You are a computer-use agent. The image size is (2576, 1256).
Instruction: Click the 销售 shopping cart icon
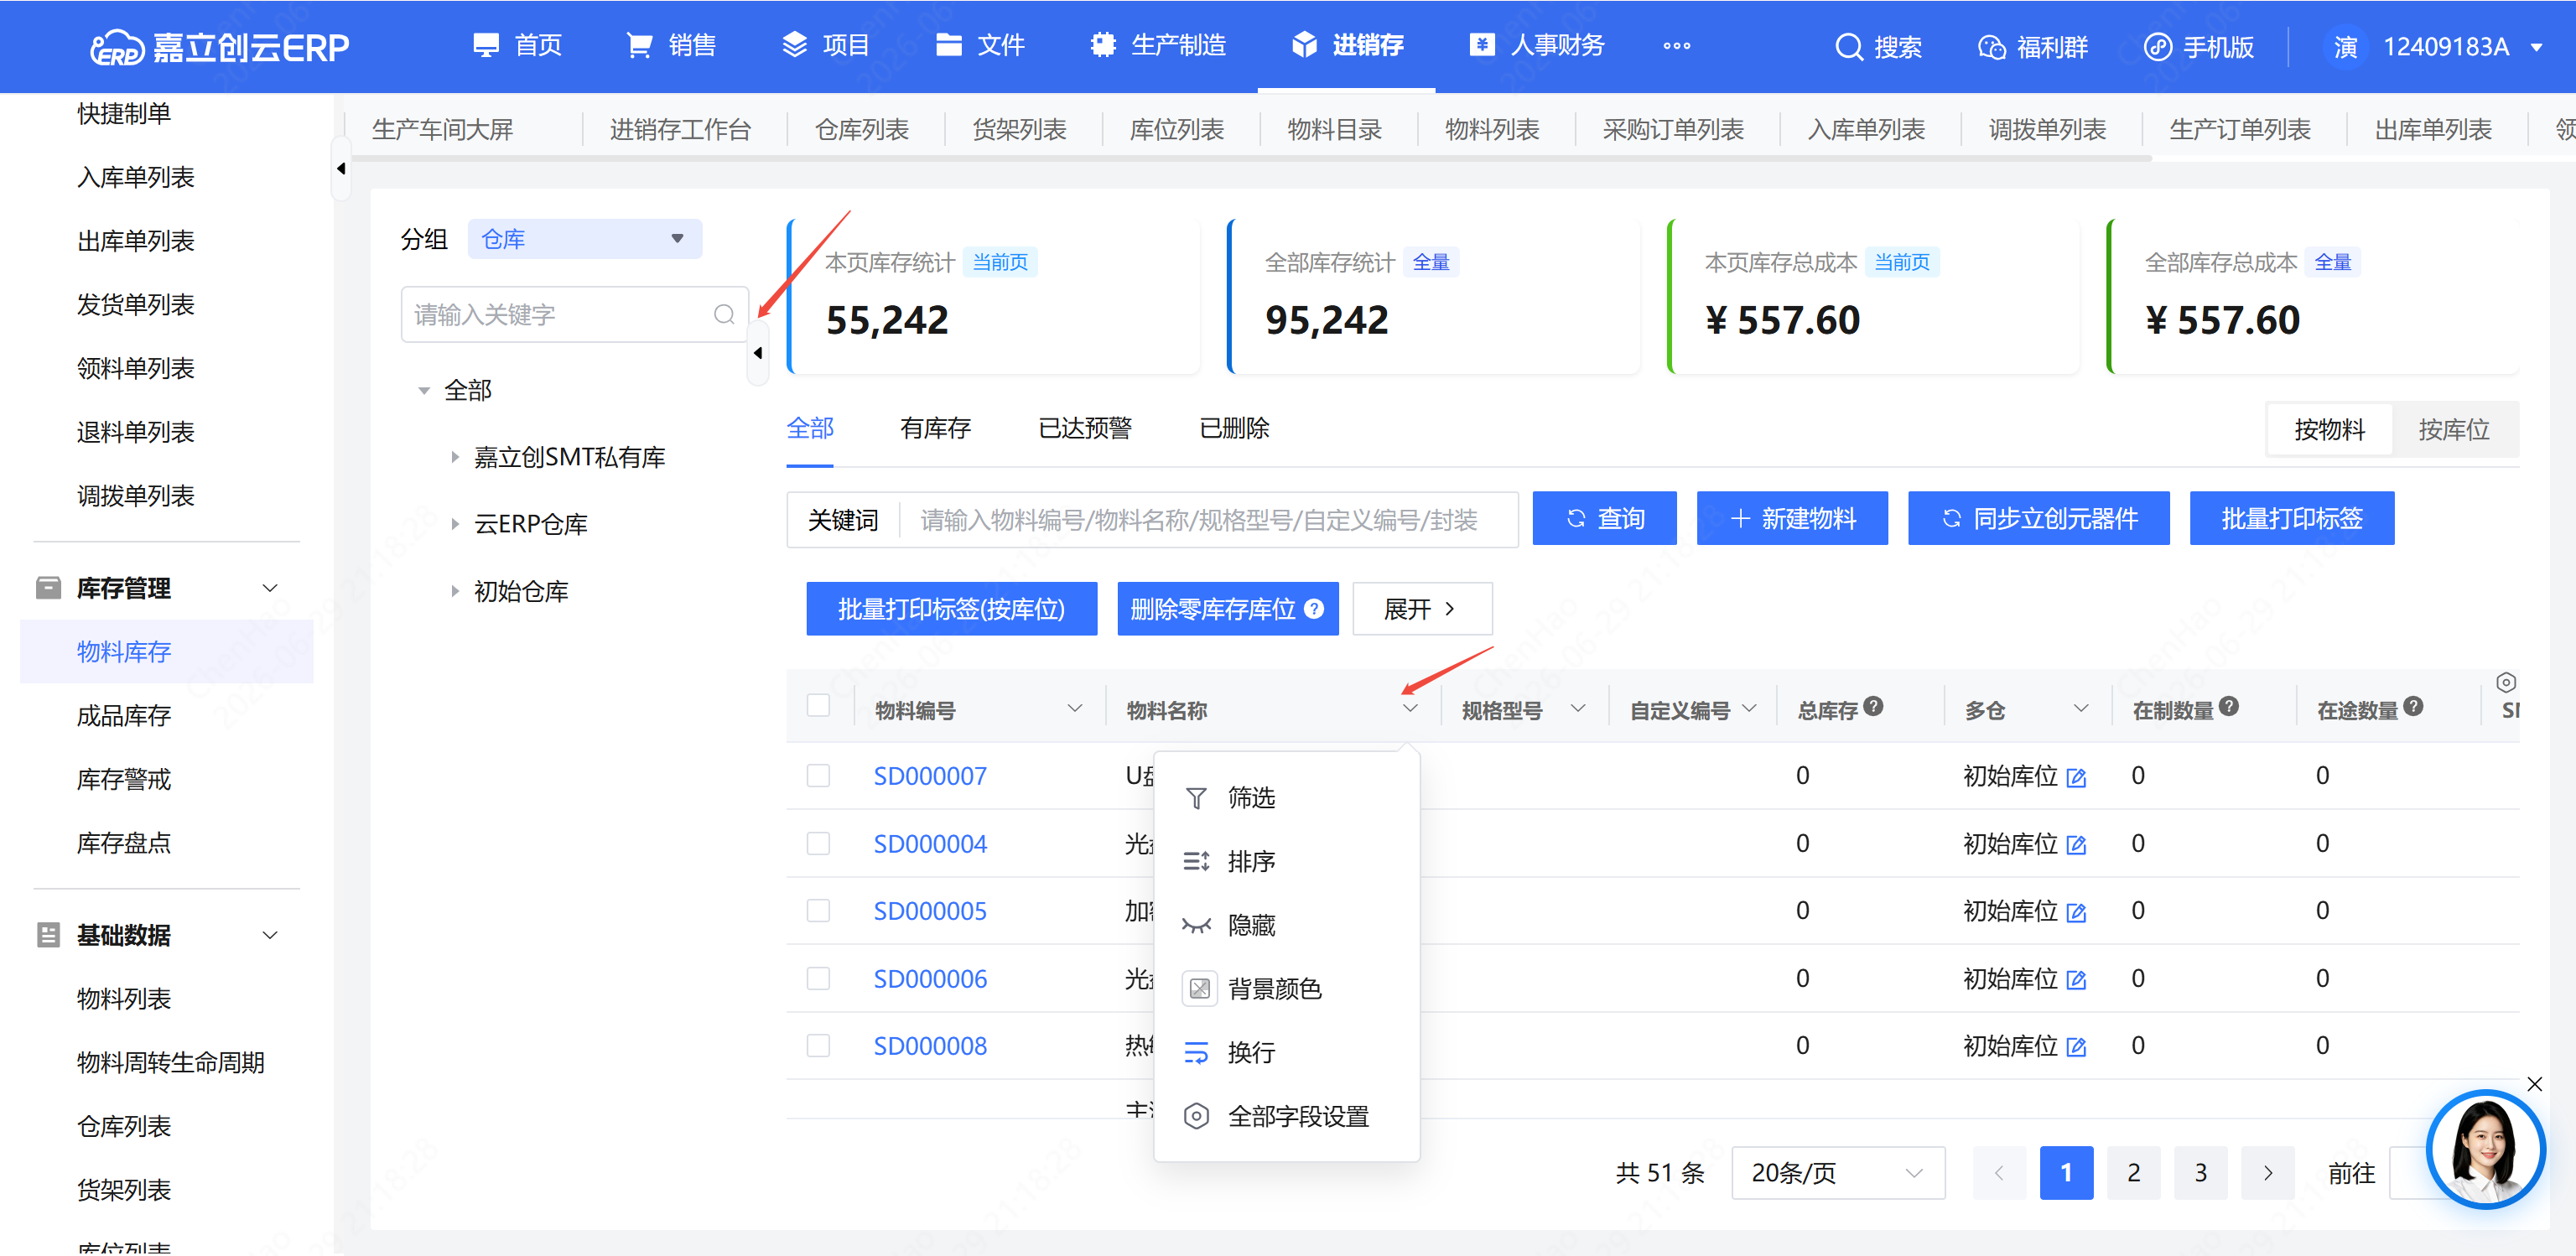639,45
